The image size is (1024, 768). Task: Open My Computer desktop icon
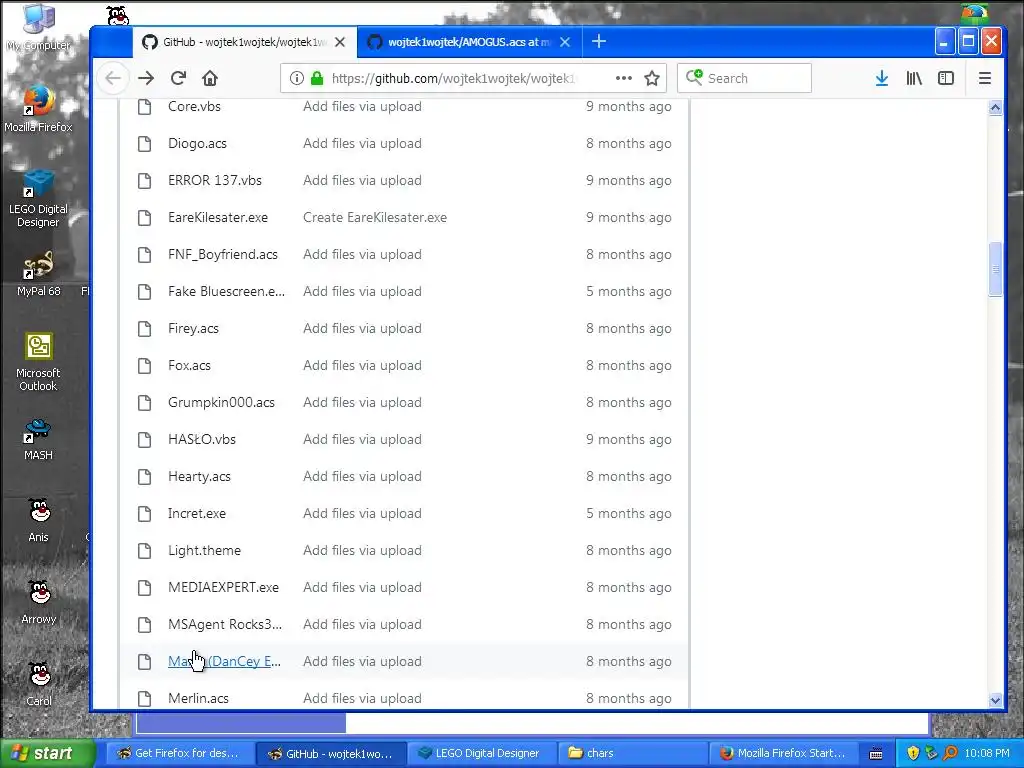38,28
